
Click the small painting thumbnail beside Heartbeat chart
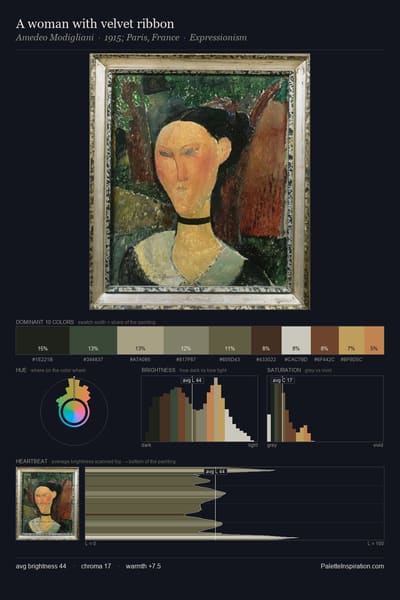coord(47,504)
